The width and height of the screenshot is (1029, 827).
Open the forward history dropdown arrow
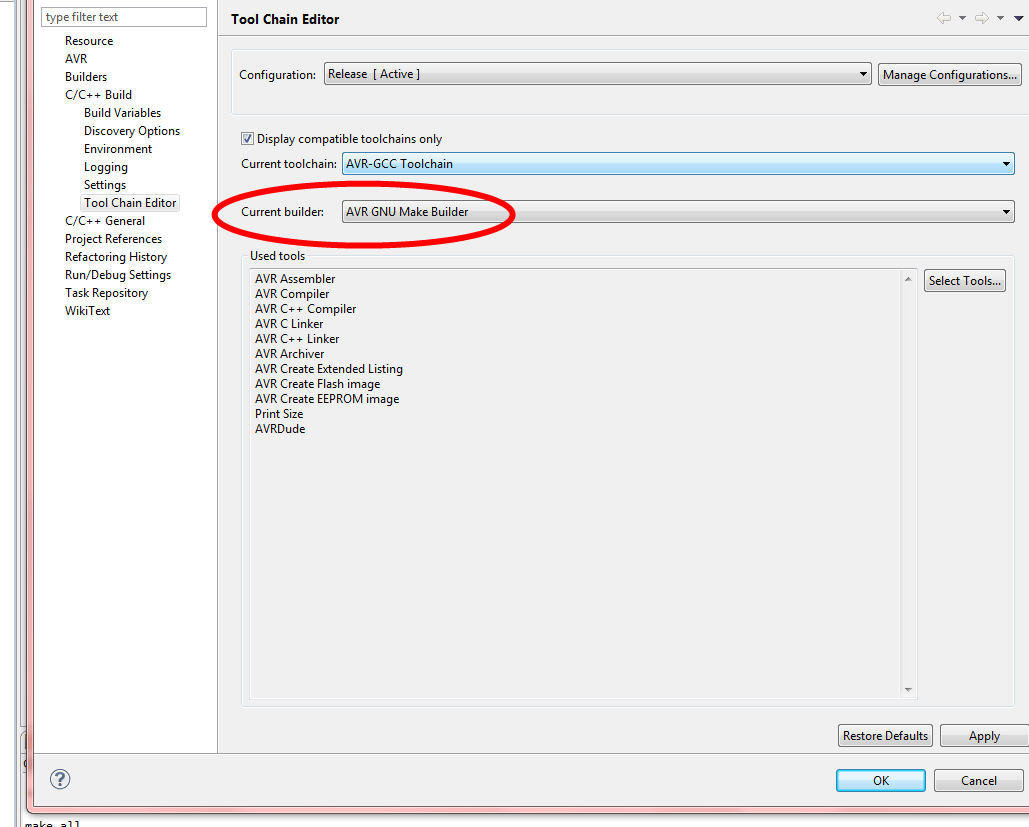[1000, 18]
